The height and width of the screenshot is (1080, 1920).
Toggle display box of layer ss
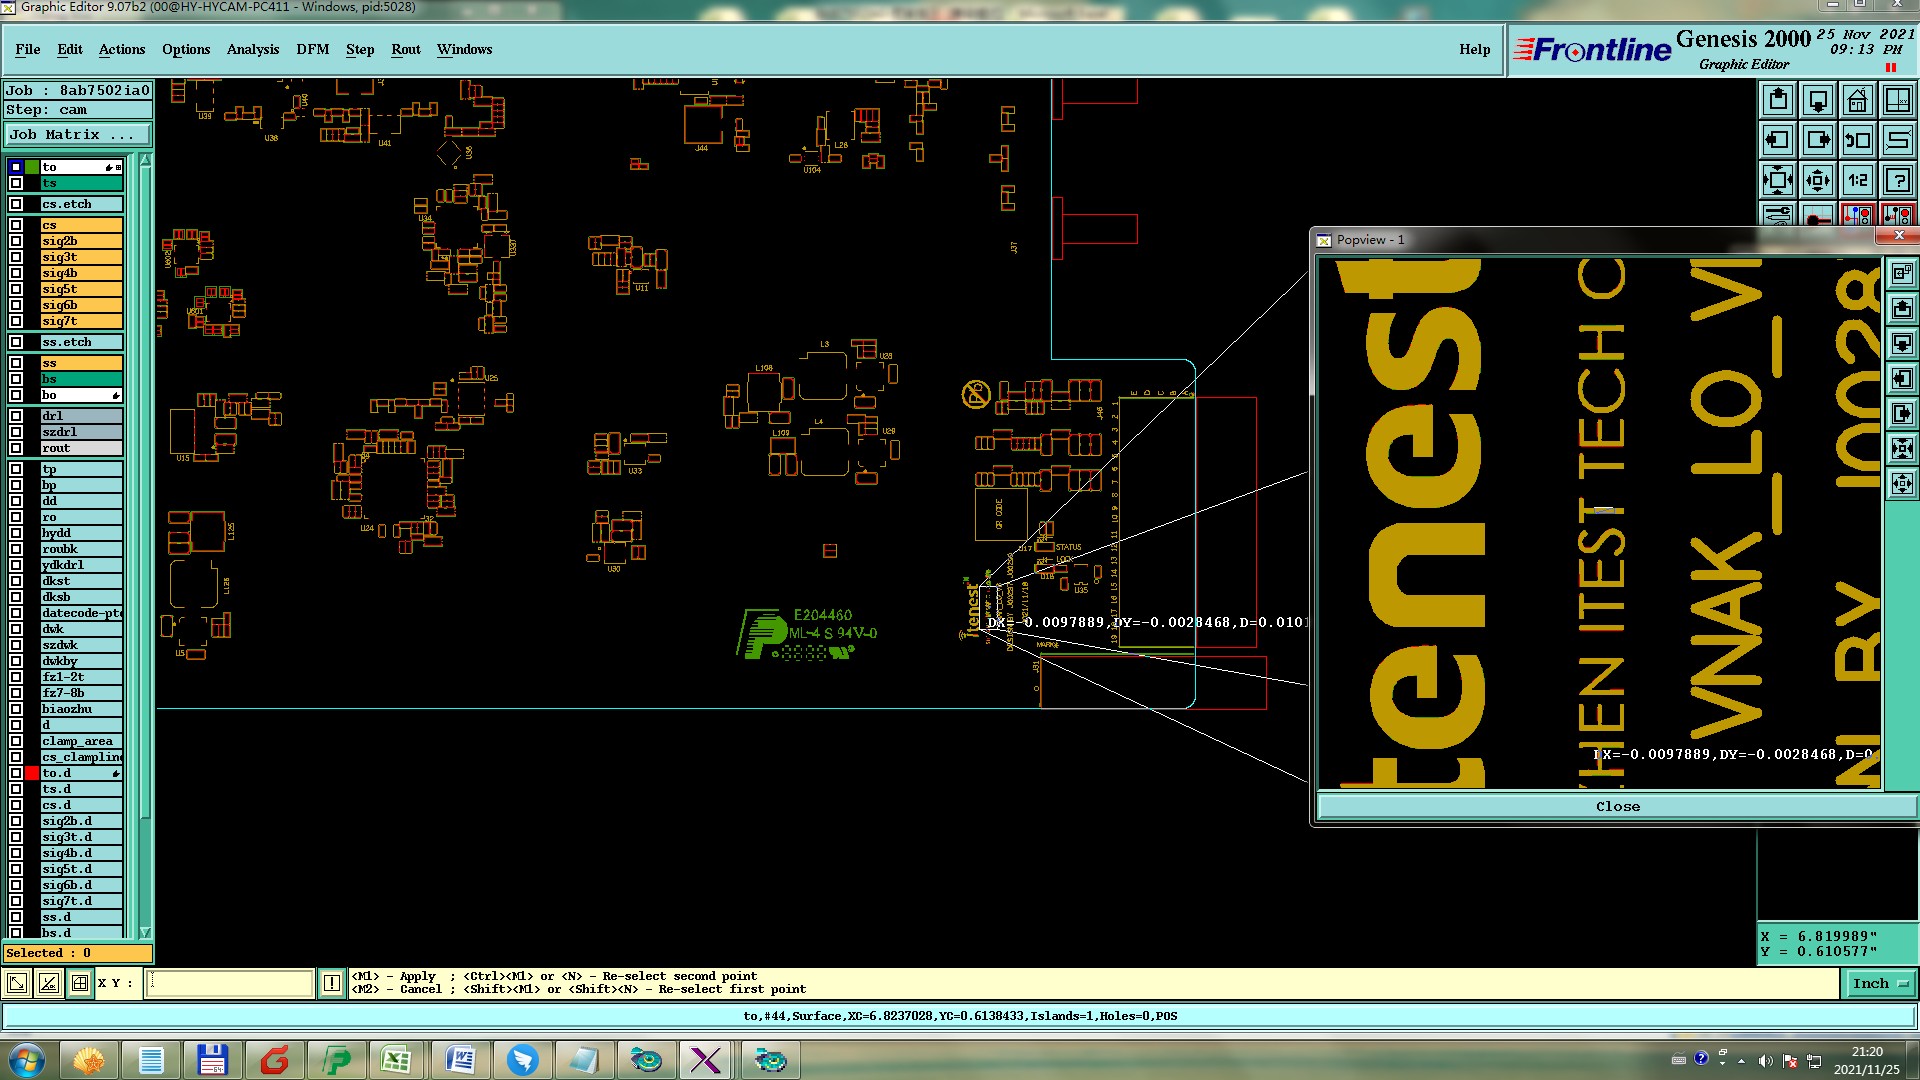pyautogui.click(x=16, y=363)
